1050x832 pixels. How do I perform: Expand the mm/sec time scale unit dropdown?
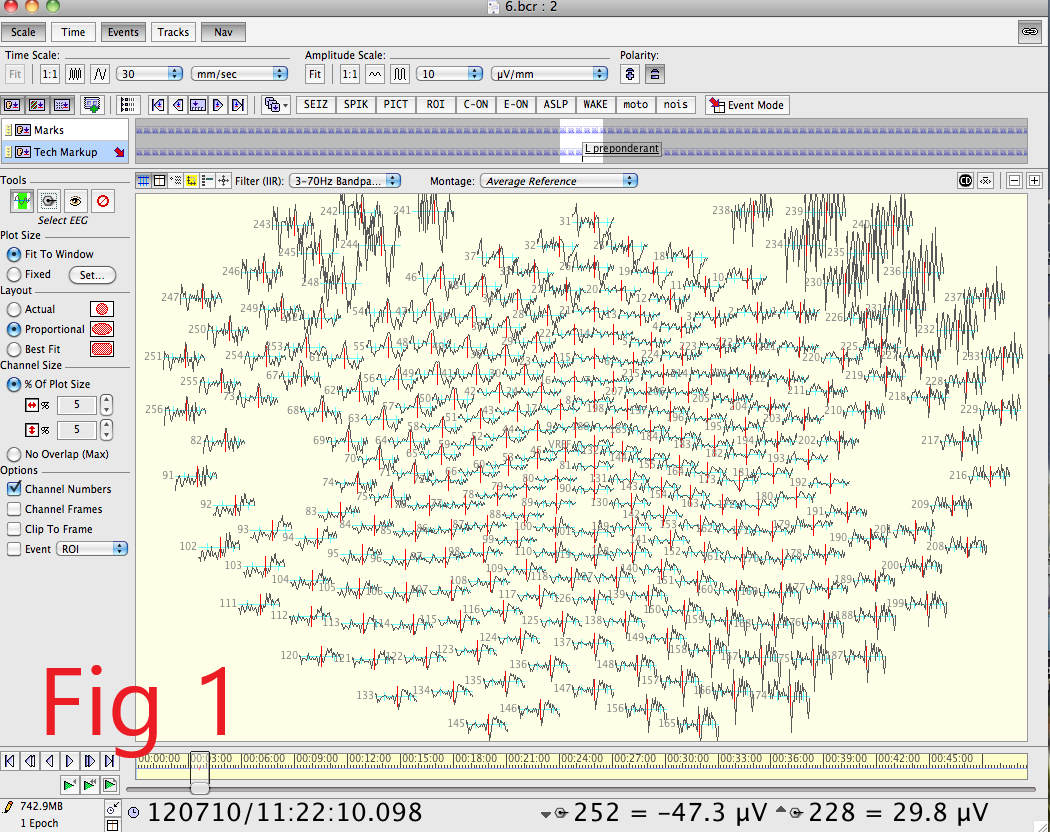tap(240, 74)
